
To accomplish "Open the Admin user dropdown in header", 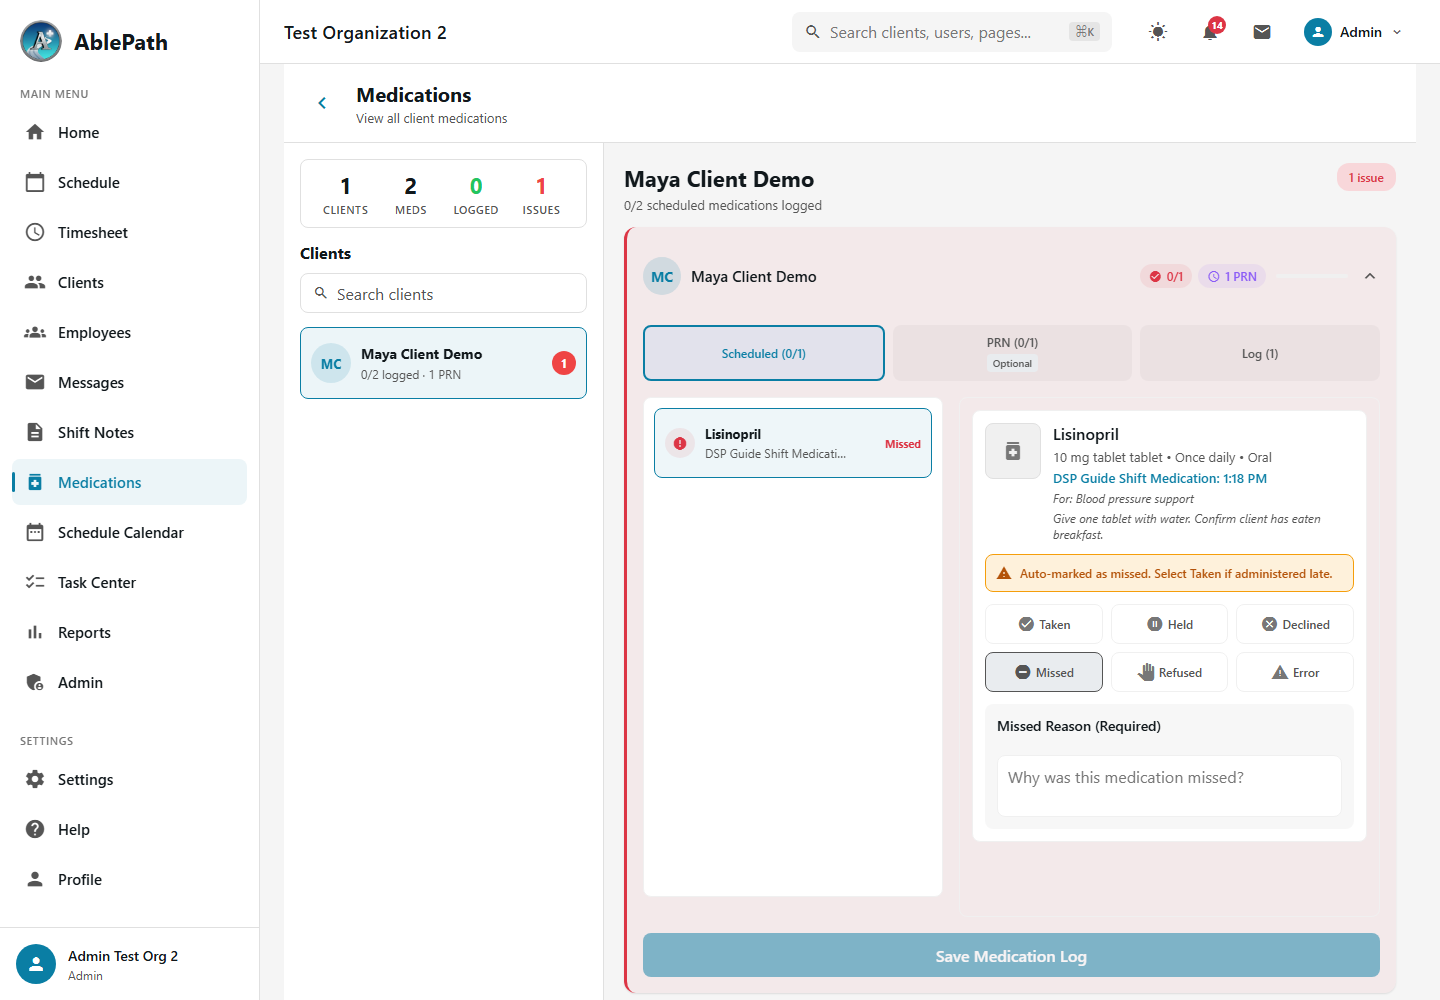I will tap(1353, 32).
